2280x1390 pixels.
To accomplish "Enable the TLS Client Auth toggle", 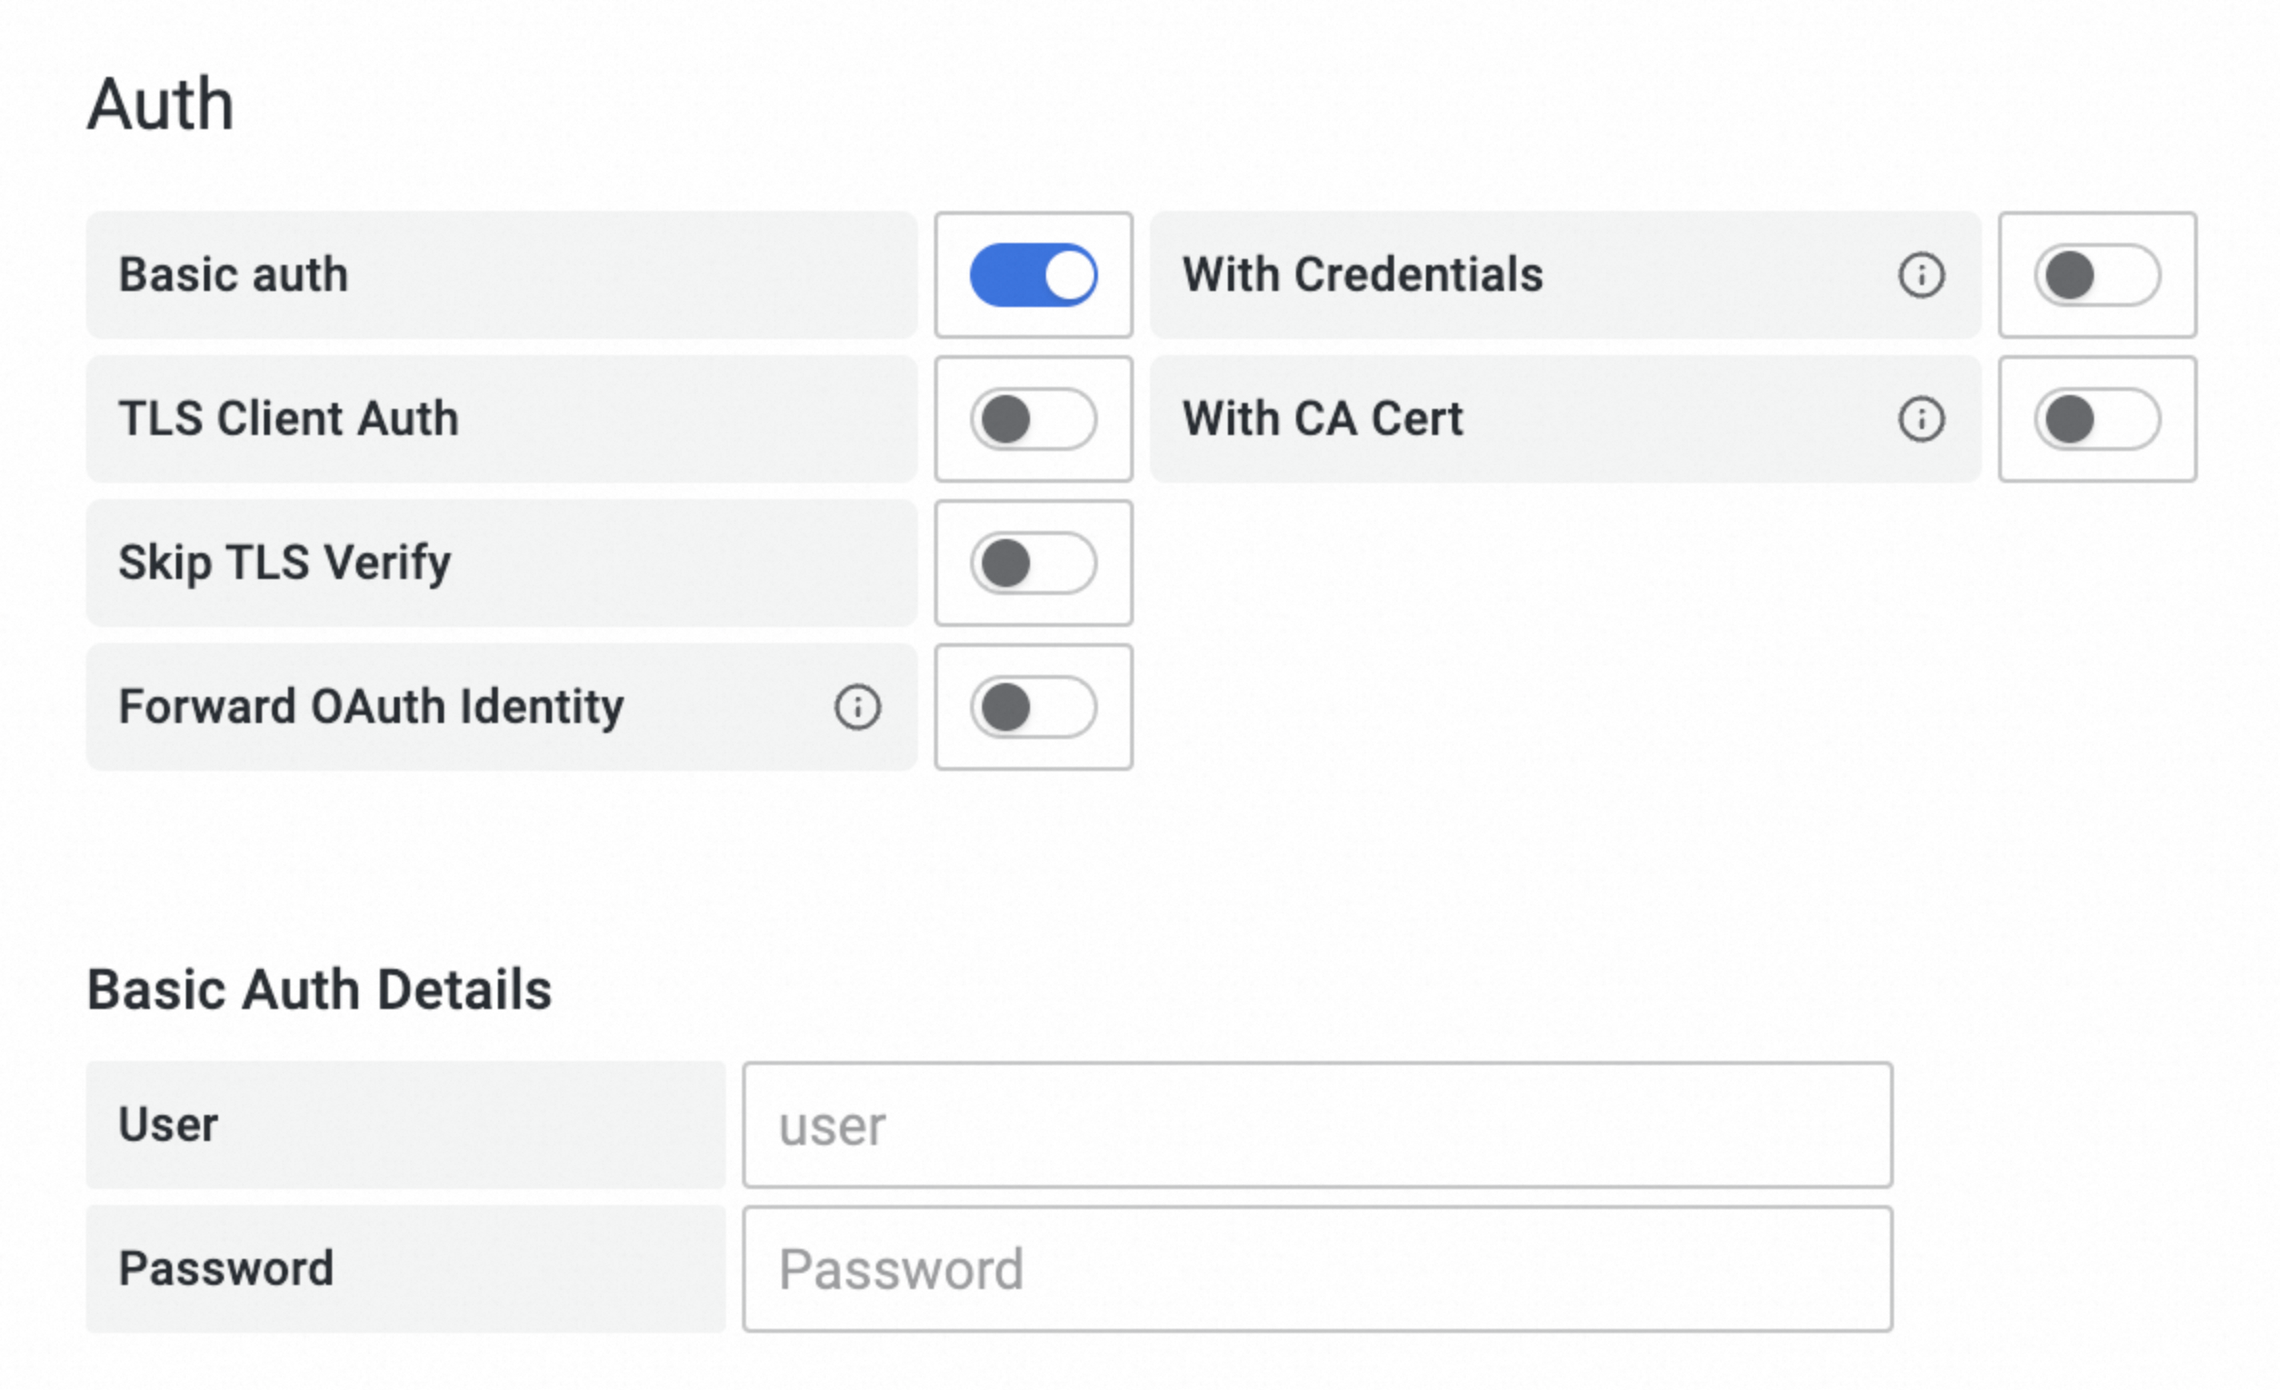I will click(x=1033, y=419).
